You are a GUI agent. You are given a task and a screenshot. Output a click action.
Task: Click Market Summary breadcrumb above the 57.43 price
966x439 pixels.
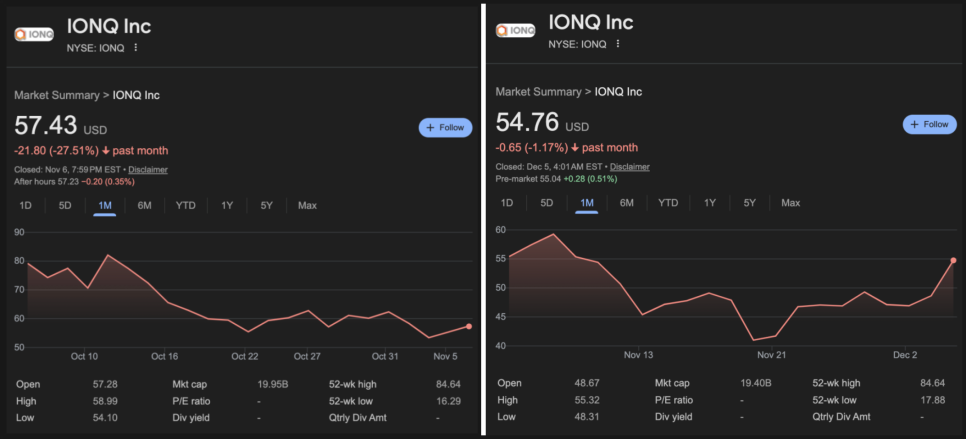tap(58, 95)
